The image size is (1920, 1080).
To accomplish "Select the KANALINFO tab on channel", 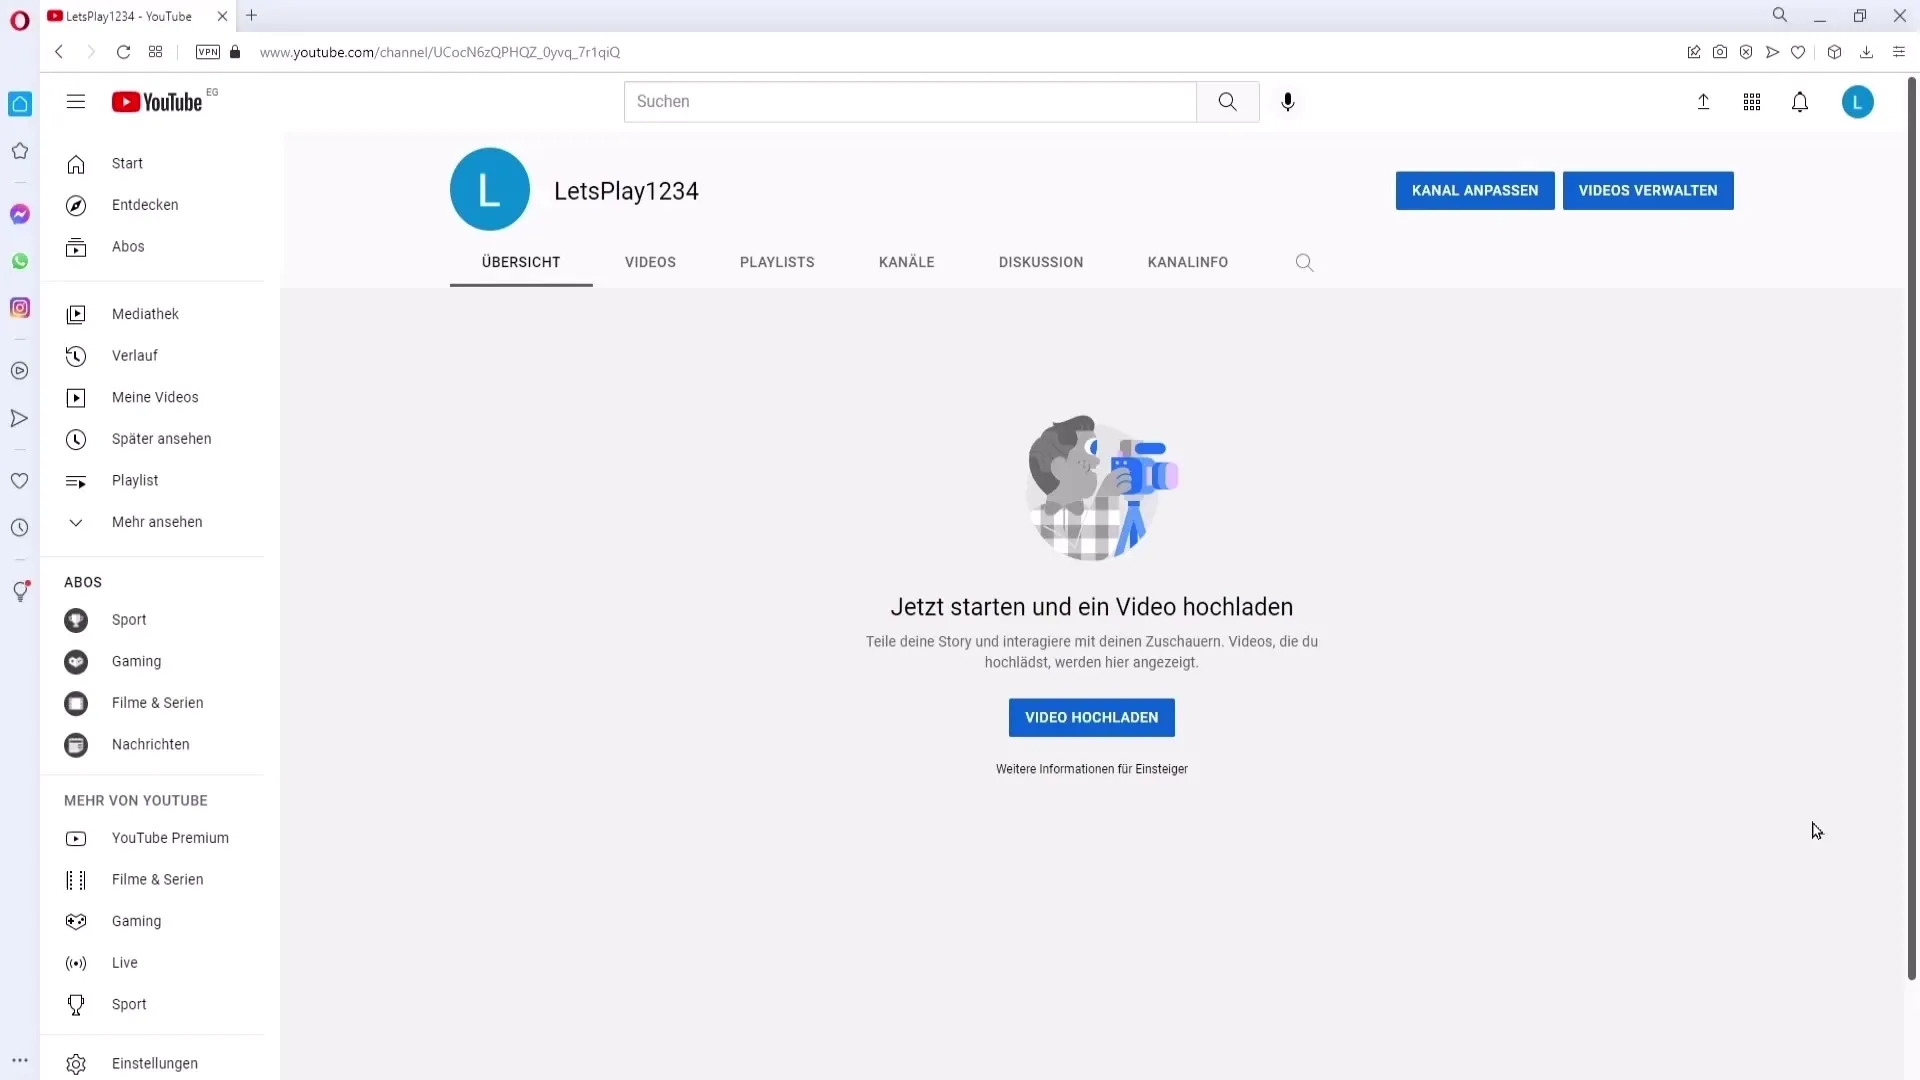I will tap(1187, 261).
